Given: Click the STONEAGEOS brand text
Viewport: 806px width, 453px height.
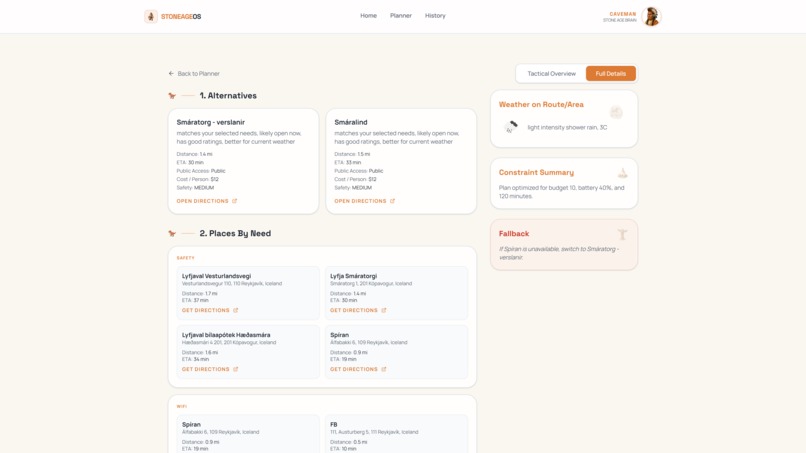Looking at the screenshot, I should [181, 16].
